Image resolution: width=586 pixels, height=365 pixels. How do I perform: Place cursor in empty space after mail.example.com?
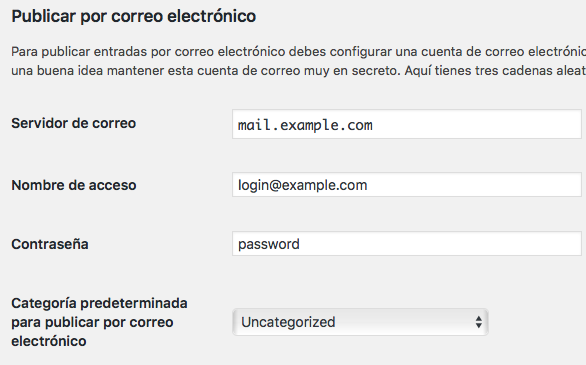477,124
